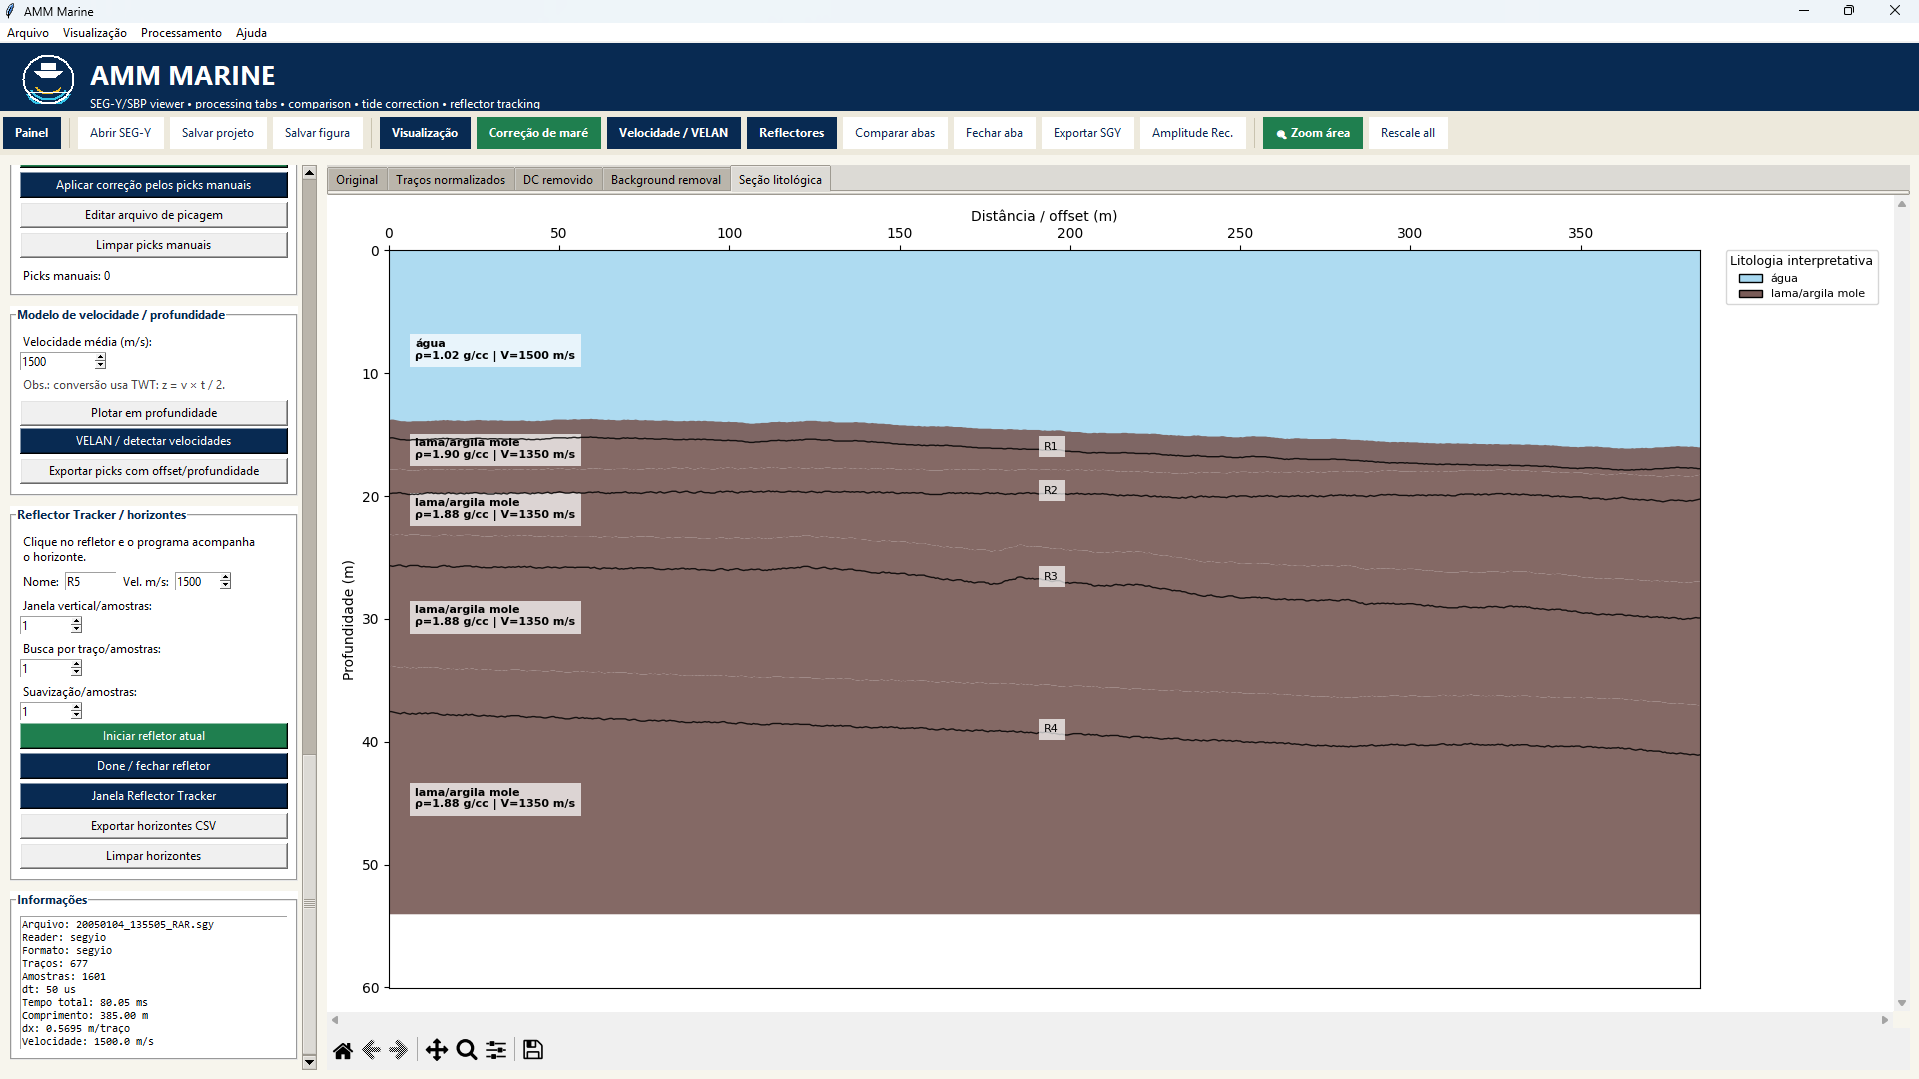
Task: Switch to DC removido tab
Action: tap(558, 180)
